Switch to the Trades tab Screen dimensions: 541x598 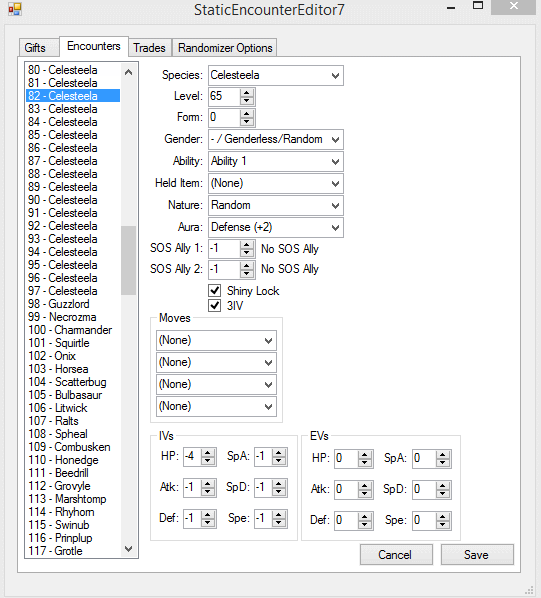tap(149, 48)
